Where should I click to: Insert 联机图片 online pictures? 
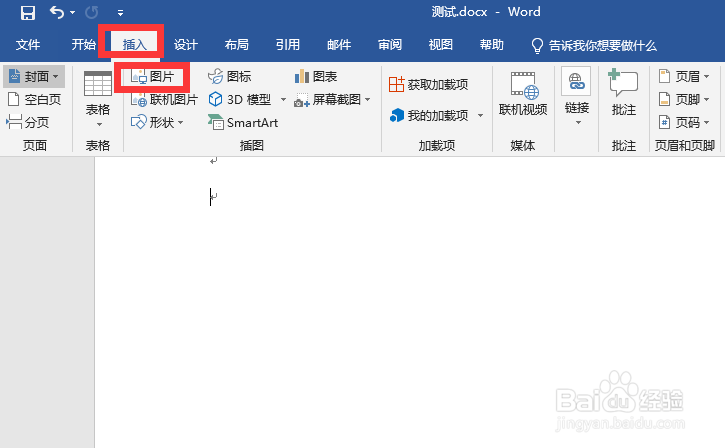164,99
